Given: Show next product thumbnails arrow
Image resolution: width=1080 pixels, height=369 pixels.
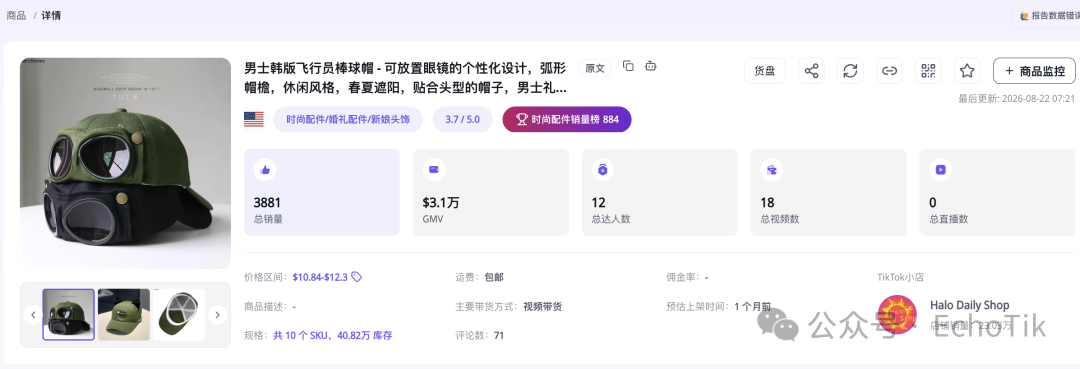Looking at the screenshot, I should click(x=218, y=315).
